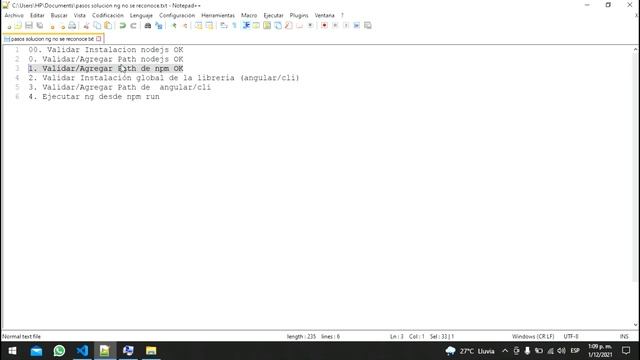
Task: Click the UTF-8 encoding status entry
Action: click(571, 337)
